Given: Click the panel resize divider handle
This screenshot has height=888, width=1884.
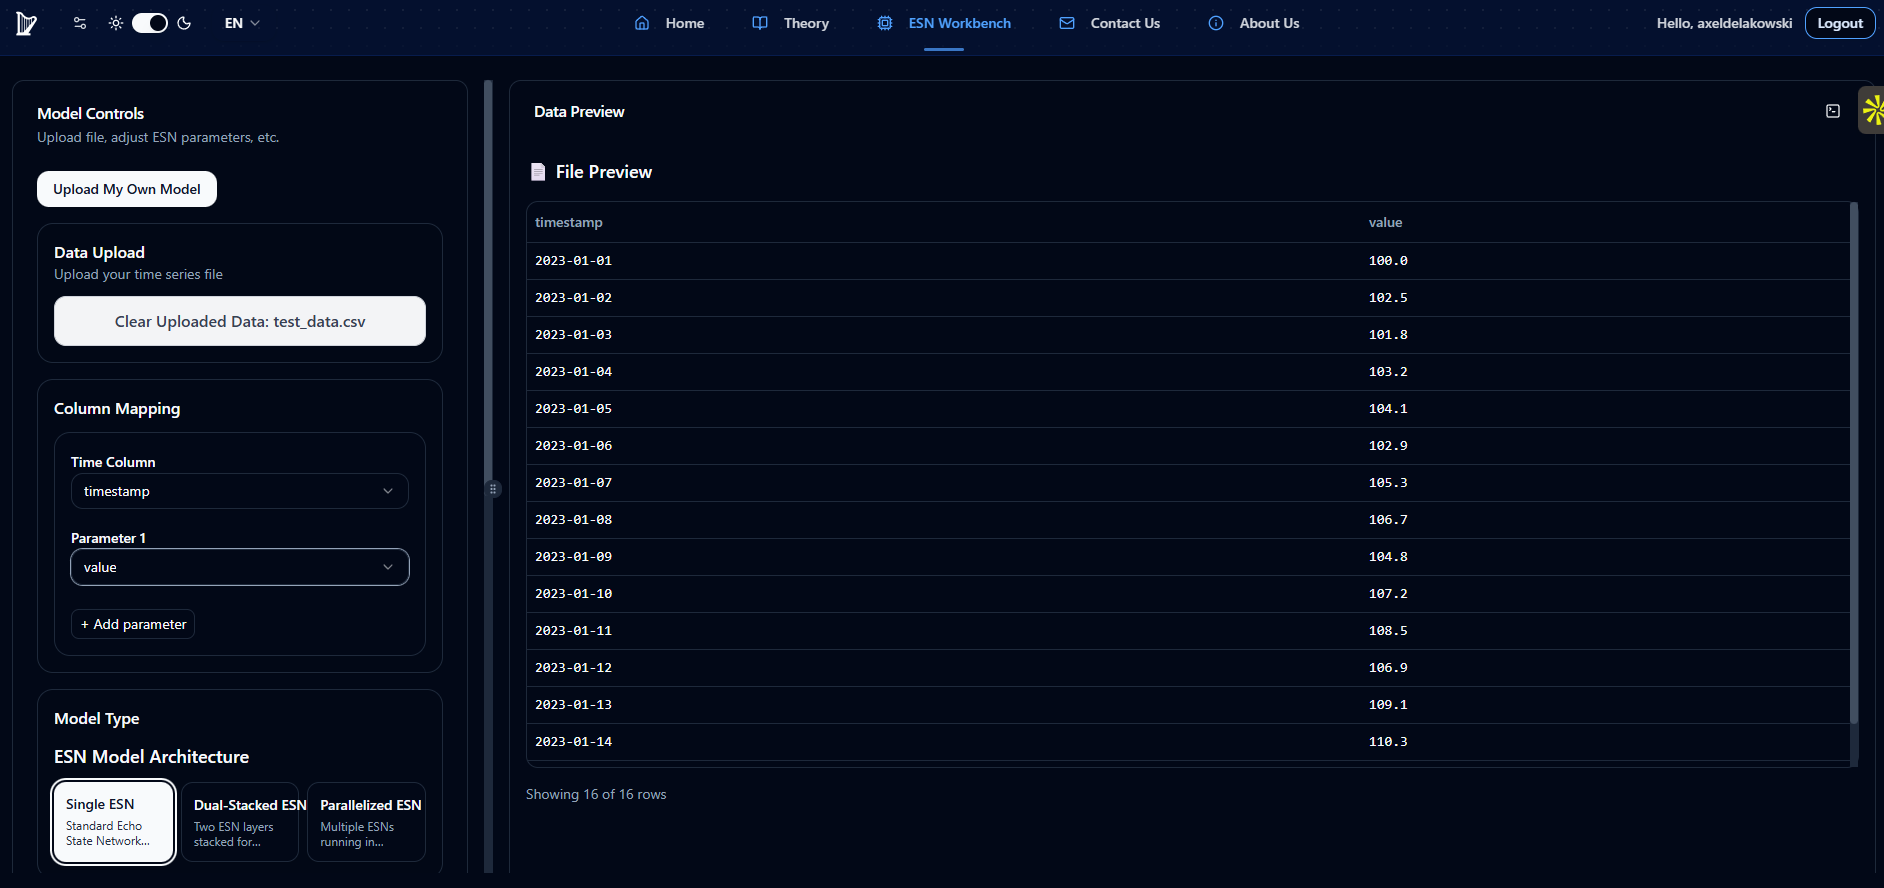Looking at the screenshot, I should tap(493, 489).
